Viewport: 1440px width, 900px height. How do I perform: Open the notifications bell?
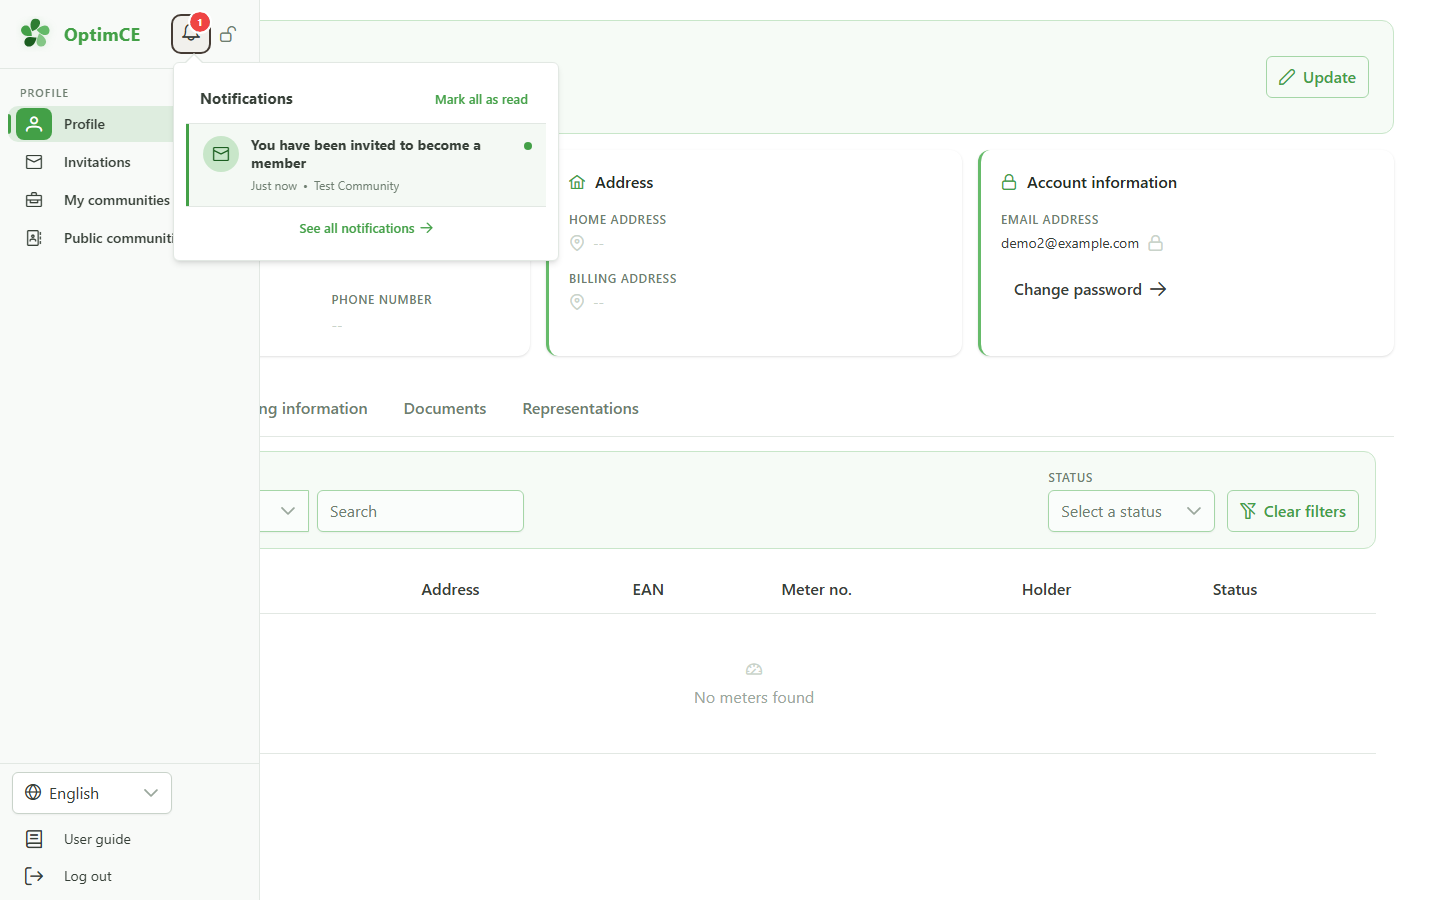point(191,34)
